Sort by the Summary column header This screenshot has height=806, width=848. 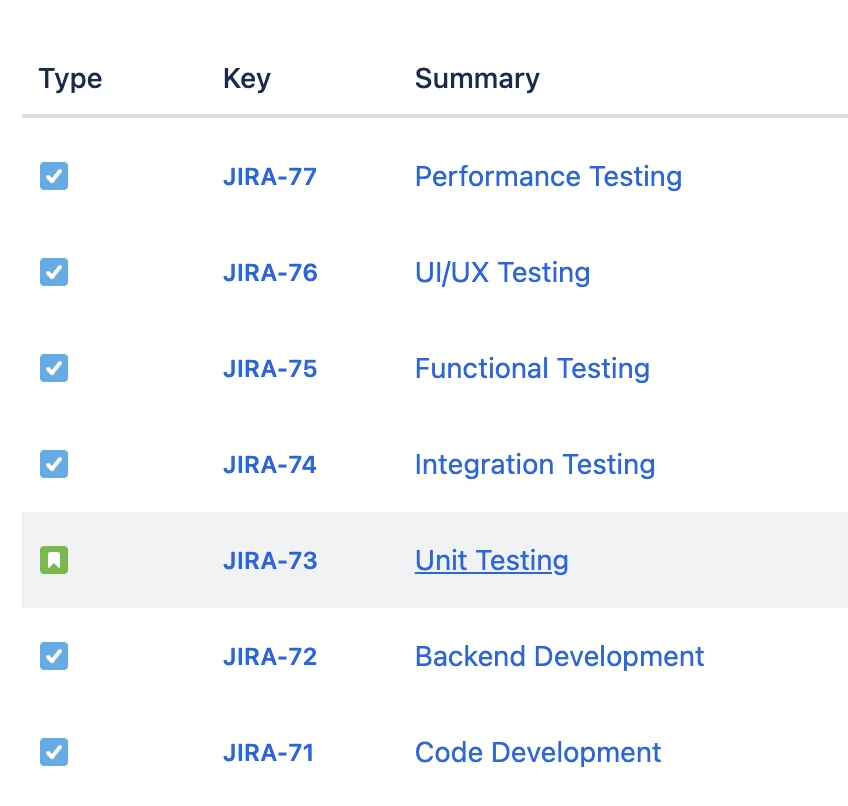[477, 78]
